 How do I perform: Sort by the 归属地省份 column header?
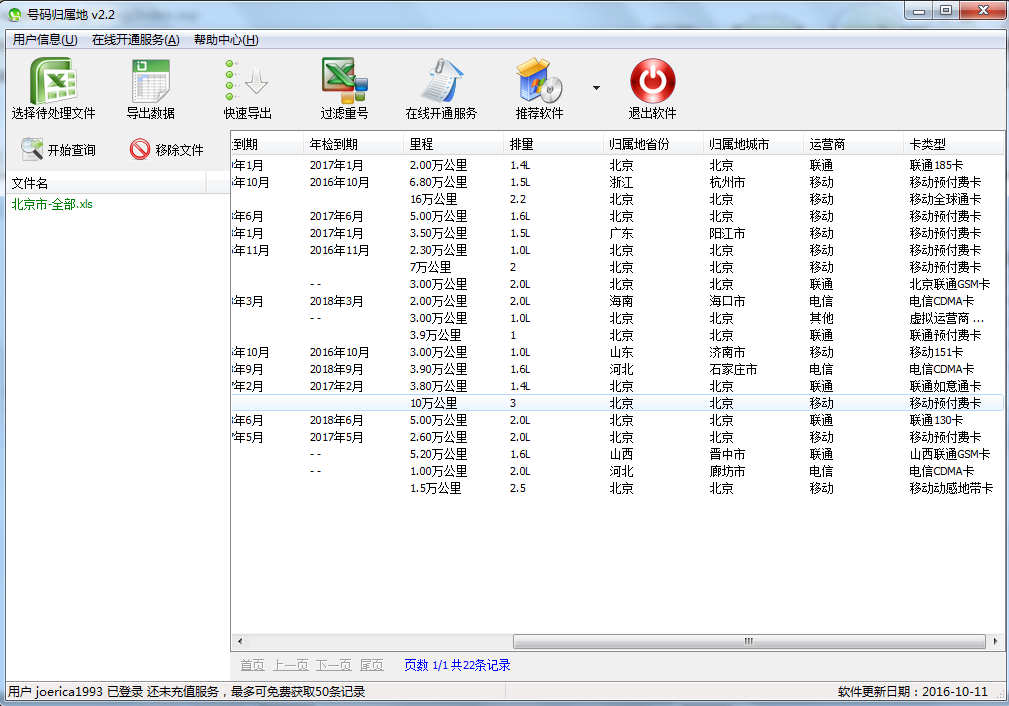coord(639,144)
